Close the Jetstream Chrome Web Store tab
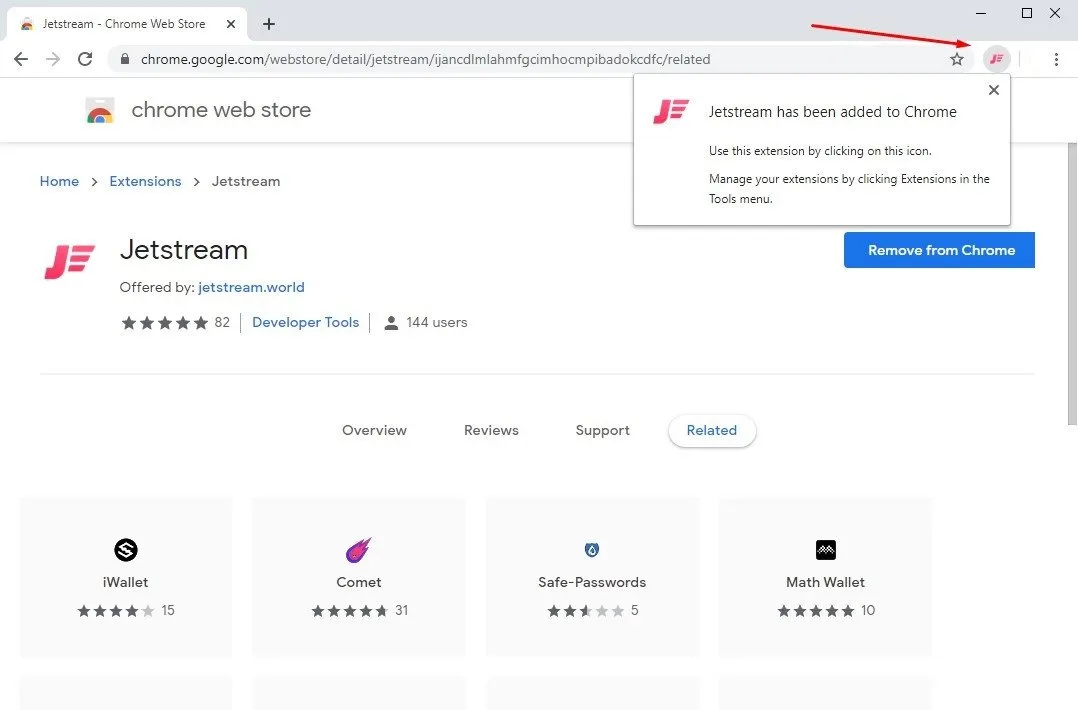 click(231, 24)
